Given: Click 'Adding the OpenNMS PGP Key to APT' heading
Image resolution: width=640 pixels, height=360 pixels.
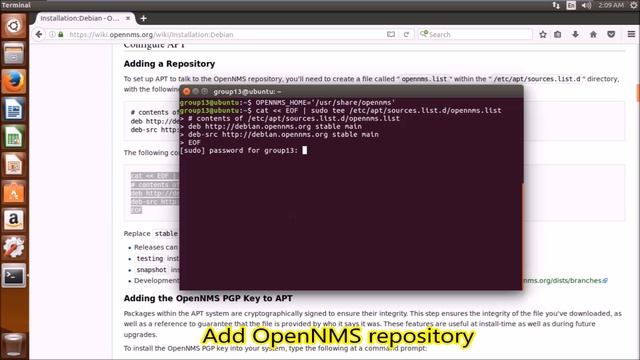Looking at the screenshot, I should pyautogui.click(x=208, y=298).
